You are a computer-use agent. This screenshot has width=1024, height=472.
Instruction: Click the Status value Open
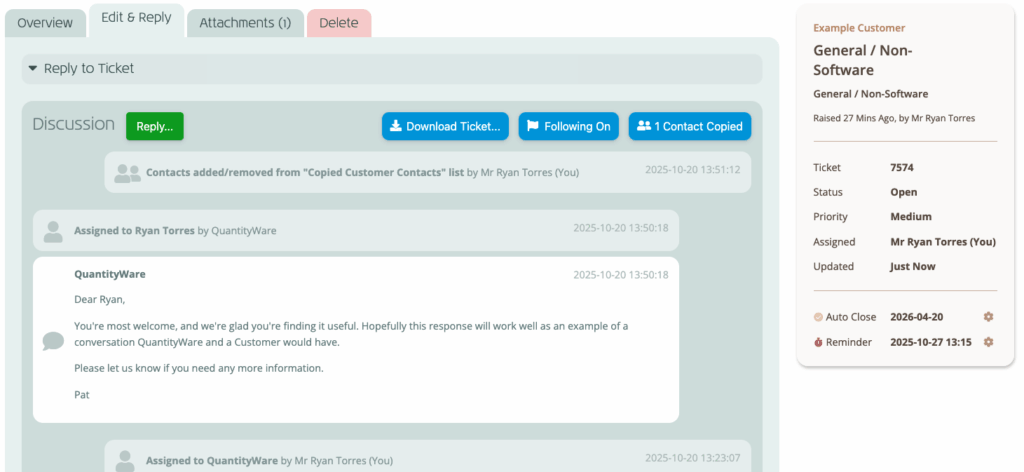coord(903,192)
